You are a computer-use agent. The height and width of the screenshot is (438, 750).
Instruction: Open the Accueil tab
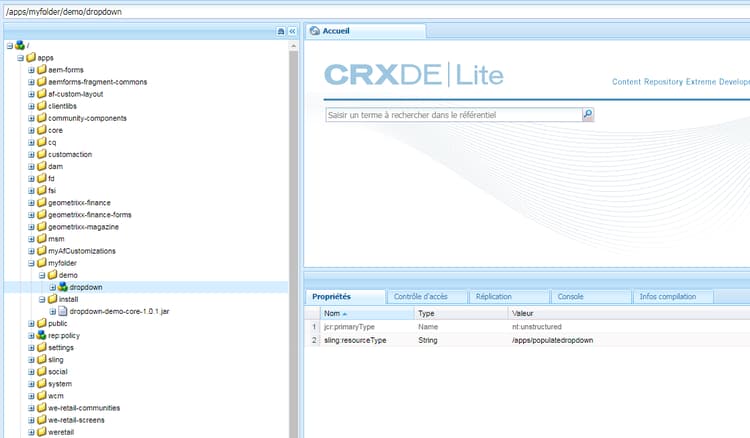pyautogui.click(x=365, y=31)
